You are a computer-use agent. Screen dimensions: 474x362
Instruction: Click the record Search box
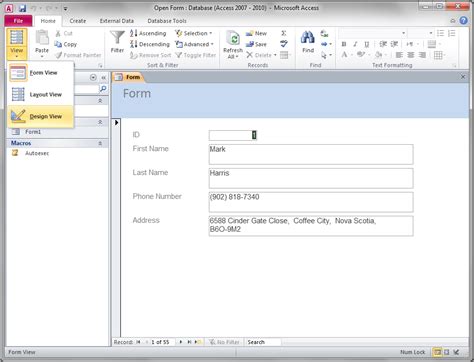click(263, 342)
